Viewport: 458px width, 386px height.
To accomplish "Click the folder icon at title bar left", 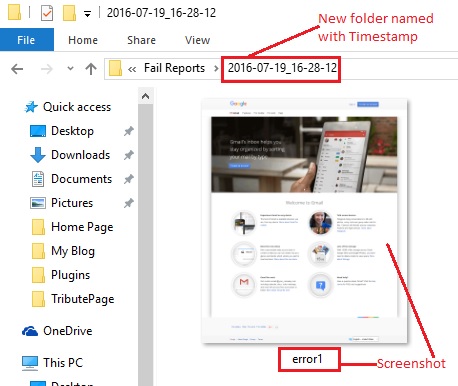I will pyautogui.click(x=14, y=13).
